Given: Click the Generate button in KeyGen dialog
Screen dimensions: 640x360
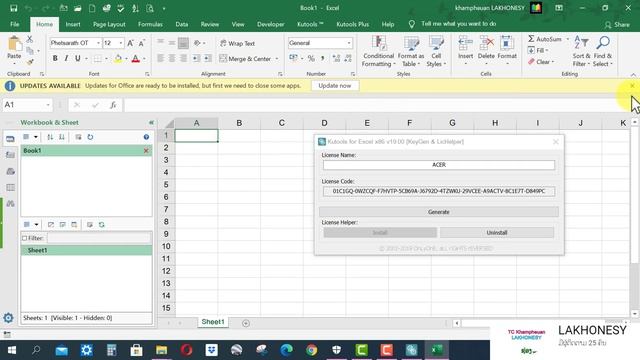Looking at the screenshot, I should click(x=439, y=212).
